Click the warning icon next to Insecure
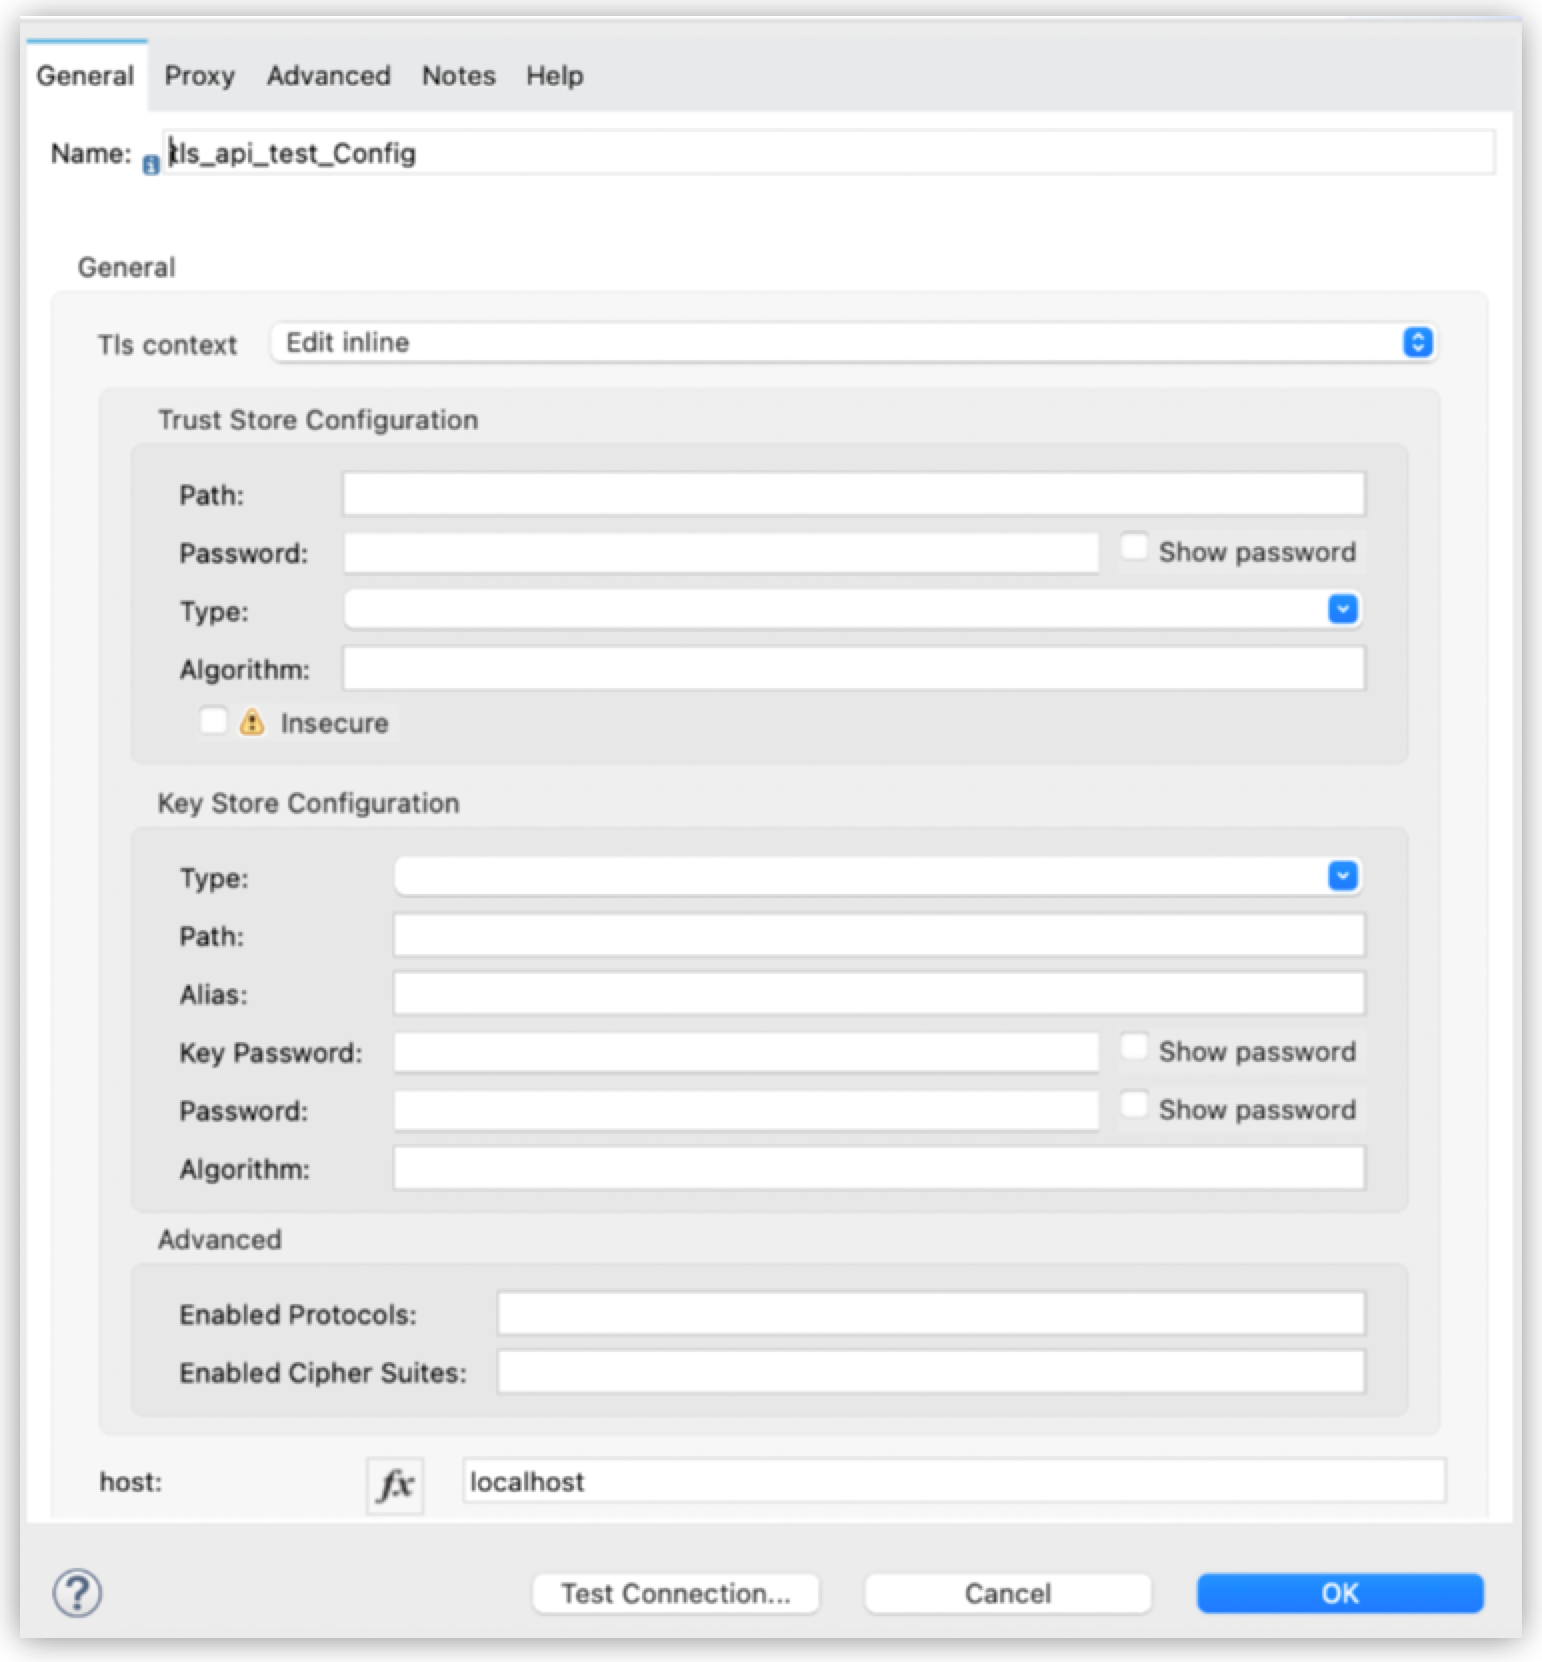The width and height of the screenshot is (1542, 1662). tap(252, 722)
